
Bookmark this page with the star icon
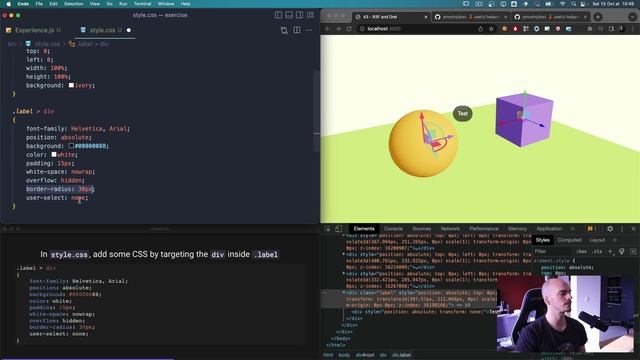[491, 29]
